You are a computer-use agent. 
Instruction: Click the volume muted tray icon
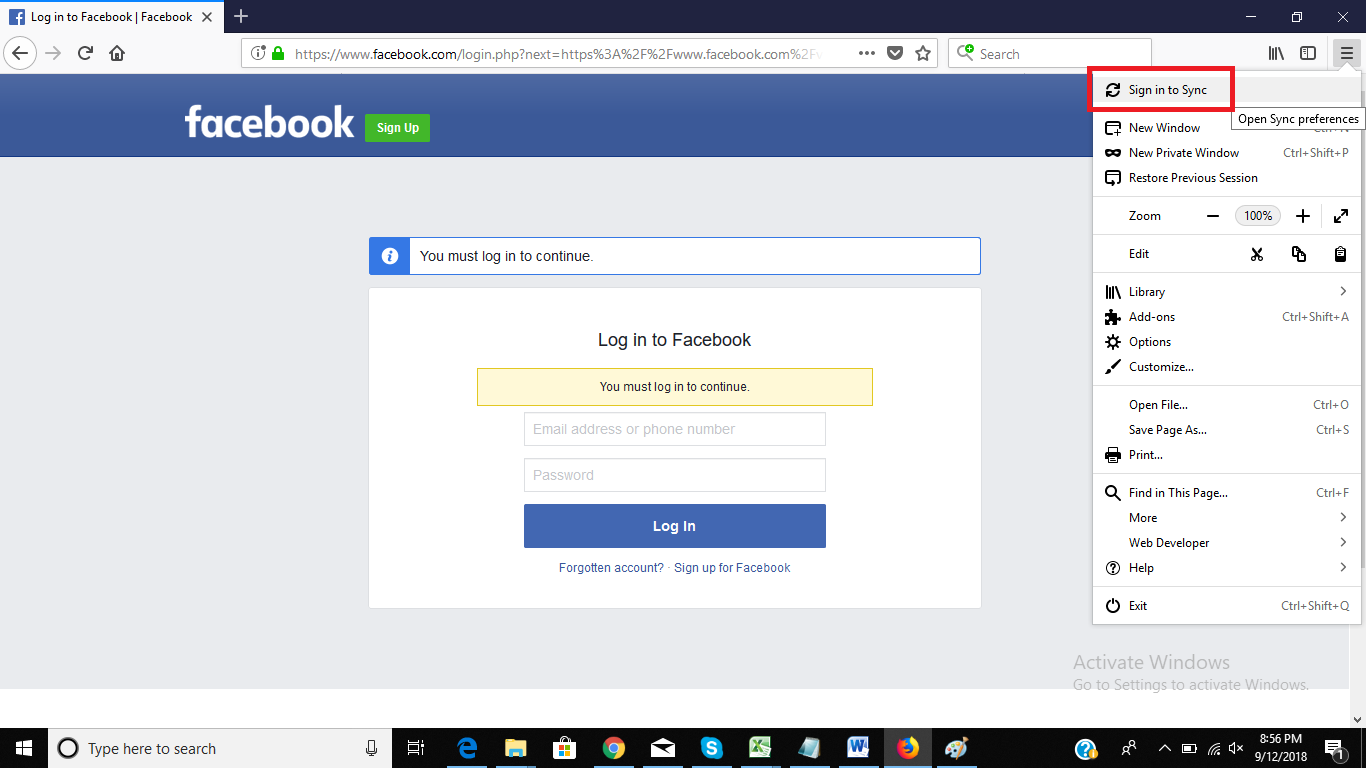(1237, 748)
